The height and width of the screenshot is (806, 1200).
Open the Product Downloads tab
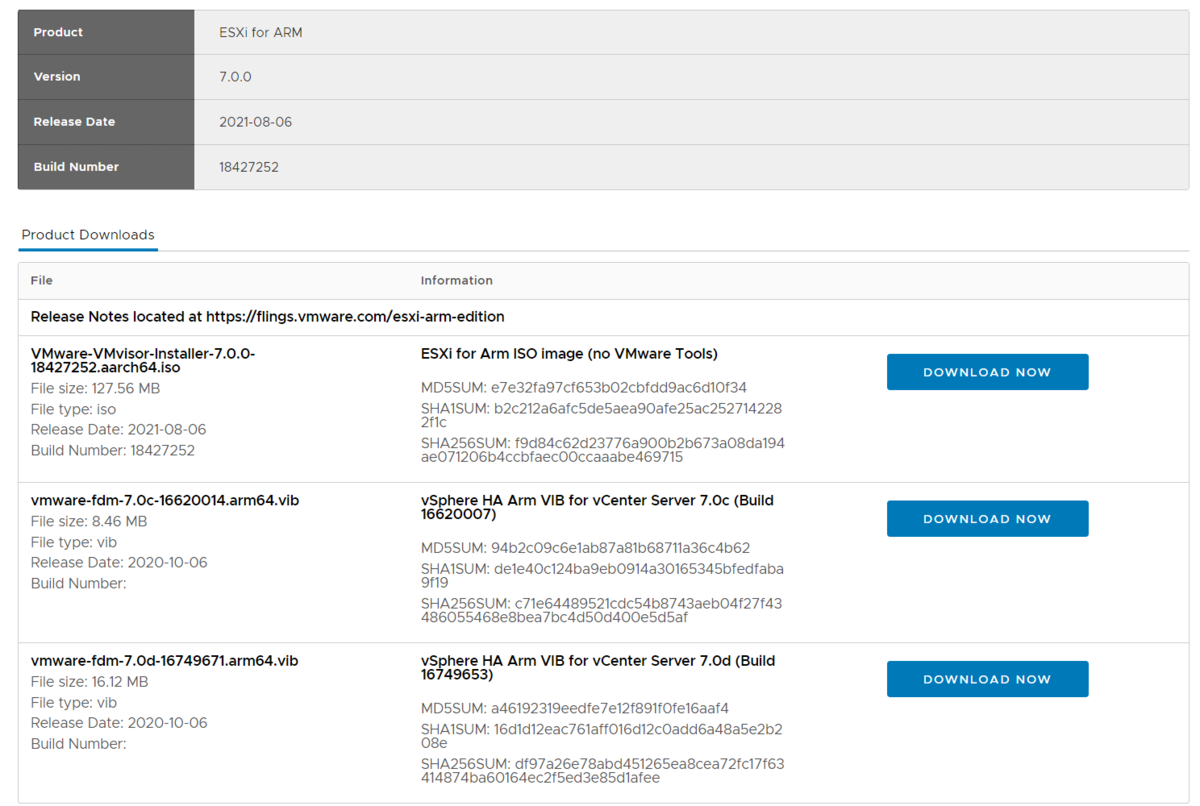(88, 235)
